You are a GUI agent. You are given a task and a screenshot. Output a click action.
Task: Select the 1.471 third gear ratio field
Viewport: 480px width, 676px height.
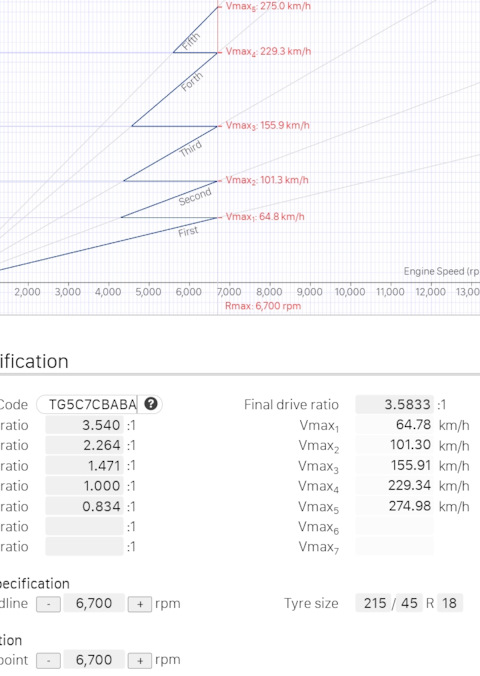pyautogui.click(x=85, y=466)
